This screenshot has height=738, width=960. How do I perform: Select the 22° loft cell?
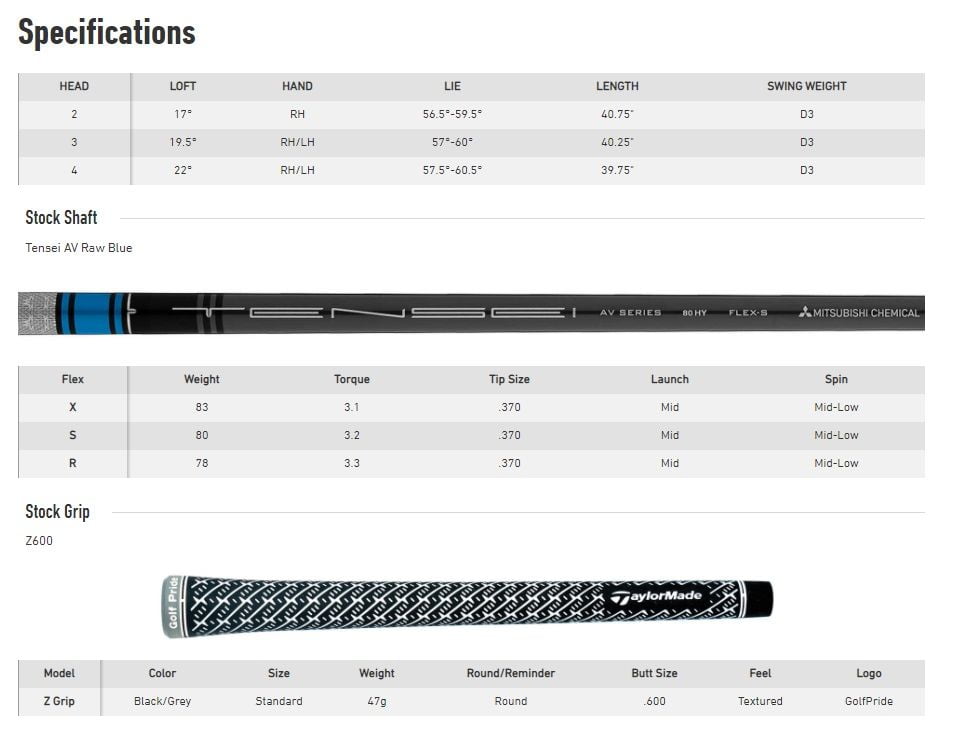[182, 170]
